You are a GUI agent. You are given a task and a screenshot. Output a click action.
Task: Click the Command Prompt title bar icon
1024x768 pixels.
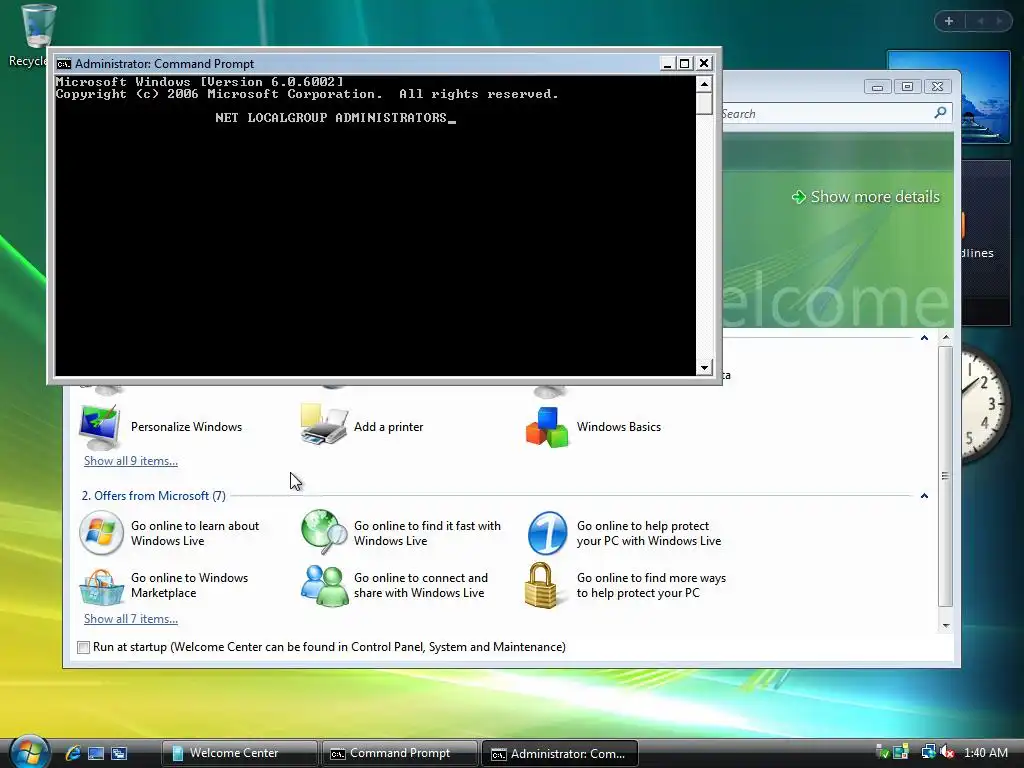[x=63, y=63]
